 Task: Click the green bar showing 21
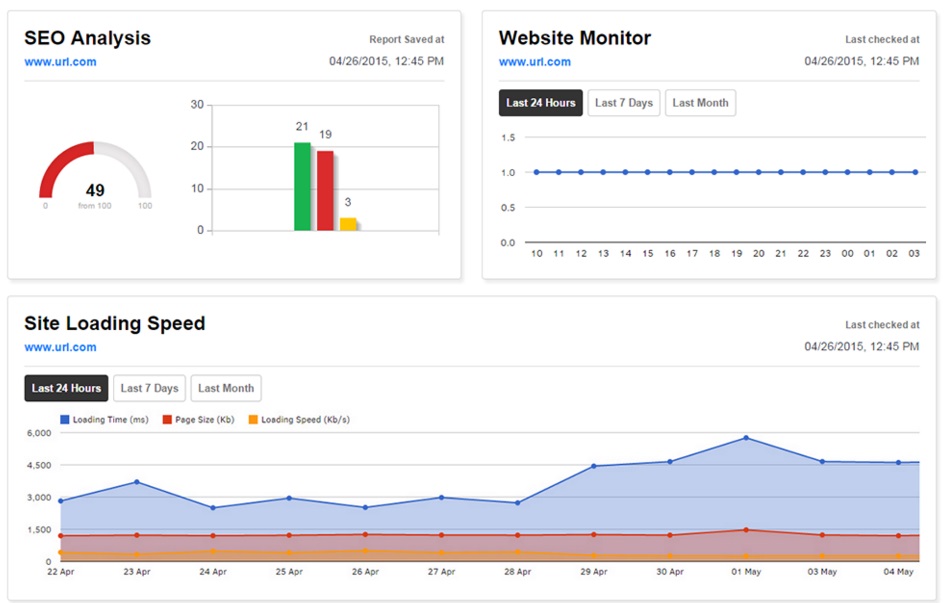(x=302, y=187)
